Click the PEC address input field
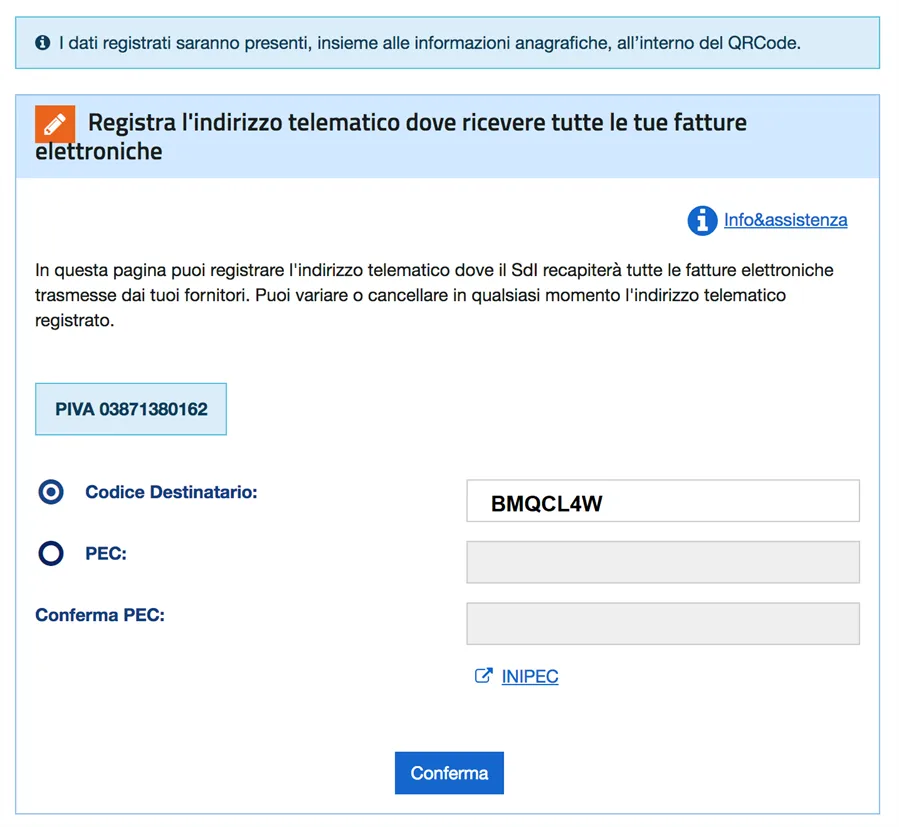Image resolution: width=899 pixels, height=827 pixels. (x=662, y=562)
